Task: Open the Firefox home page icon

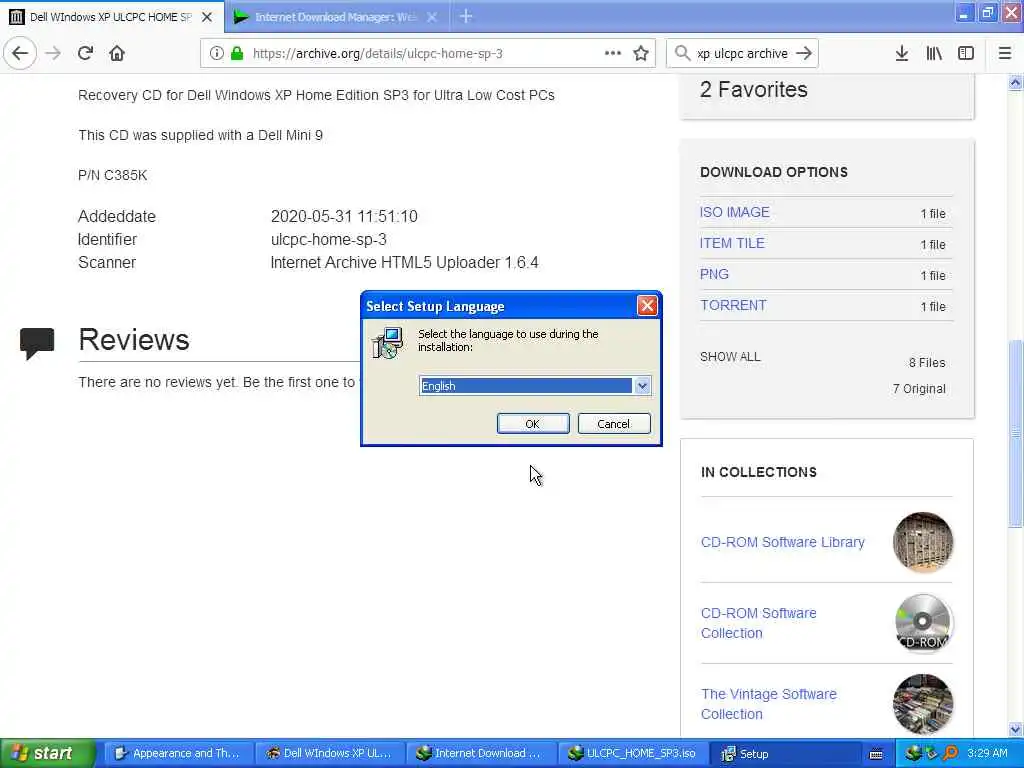Action: 117,53
